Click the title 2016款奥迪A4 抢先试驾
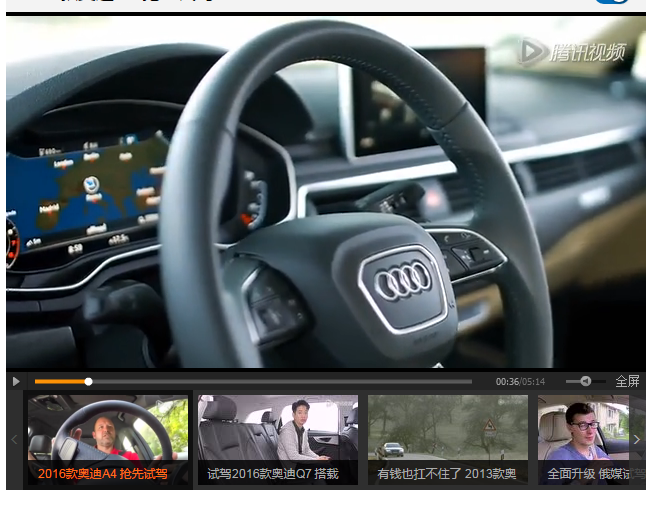Viewport: 658px width, 505px height. pyautogui.click(x=103, y=474)
